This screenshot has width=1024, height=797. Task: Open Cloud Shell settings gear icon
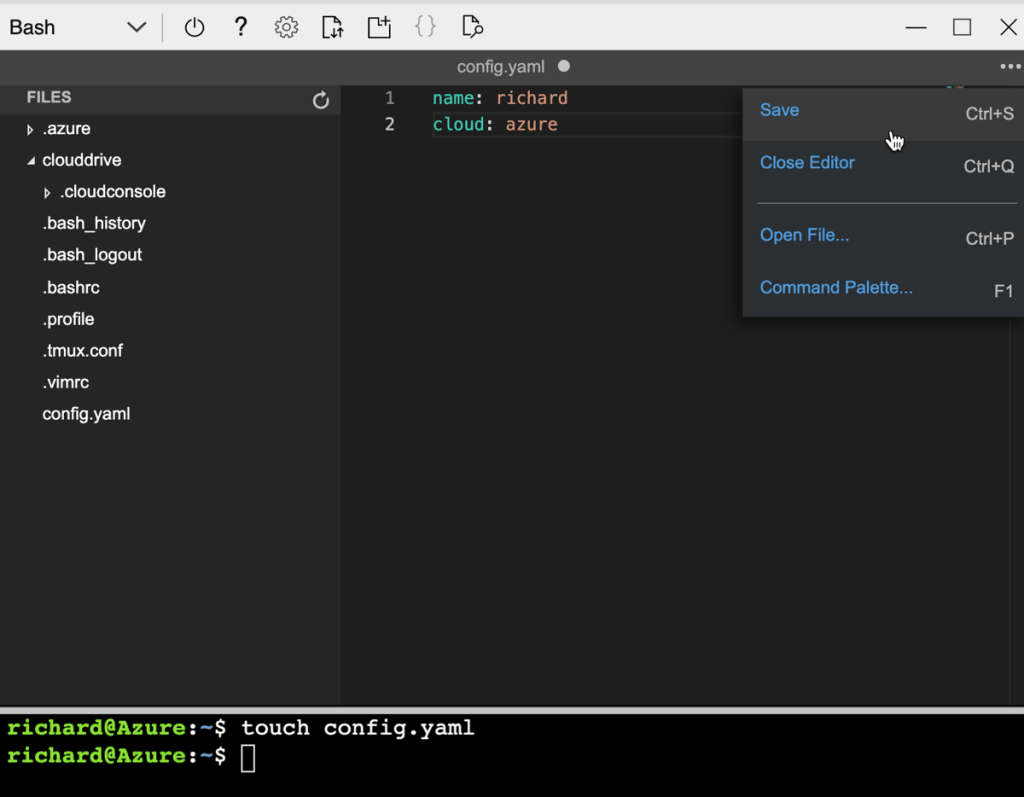286,28
